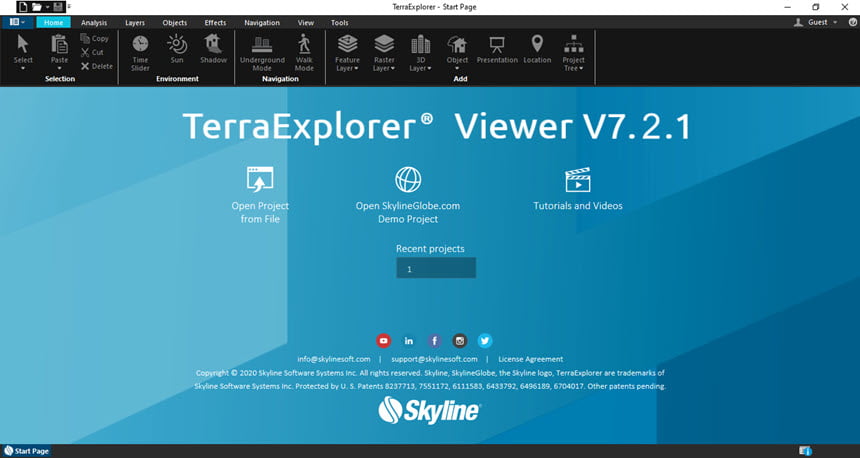The width and height of the screenshot is (860, 458).
Task: Switch to the View tab
Action: [x=305, y=22]
